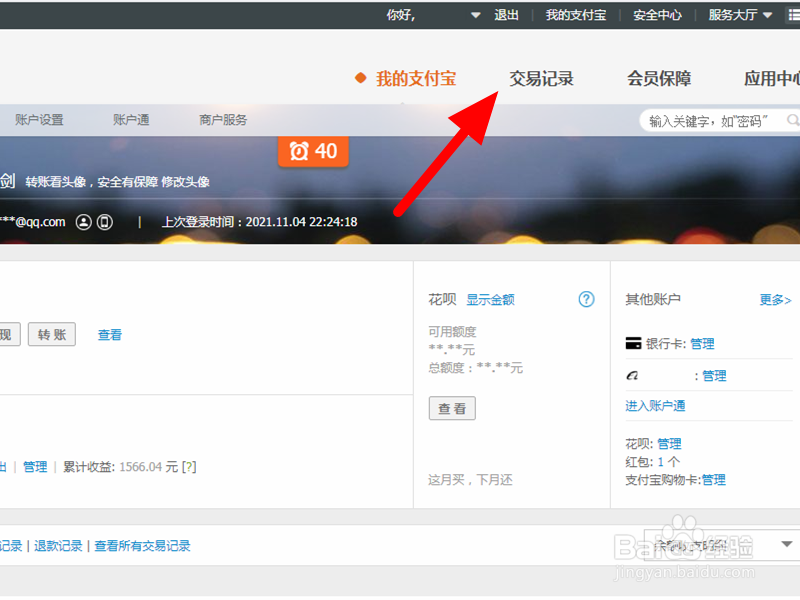Click 管理 link before 累计收益
Image resolution: width=800 pixels, height=600 pixels.
coord(35,466)
